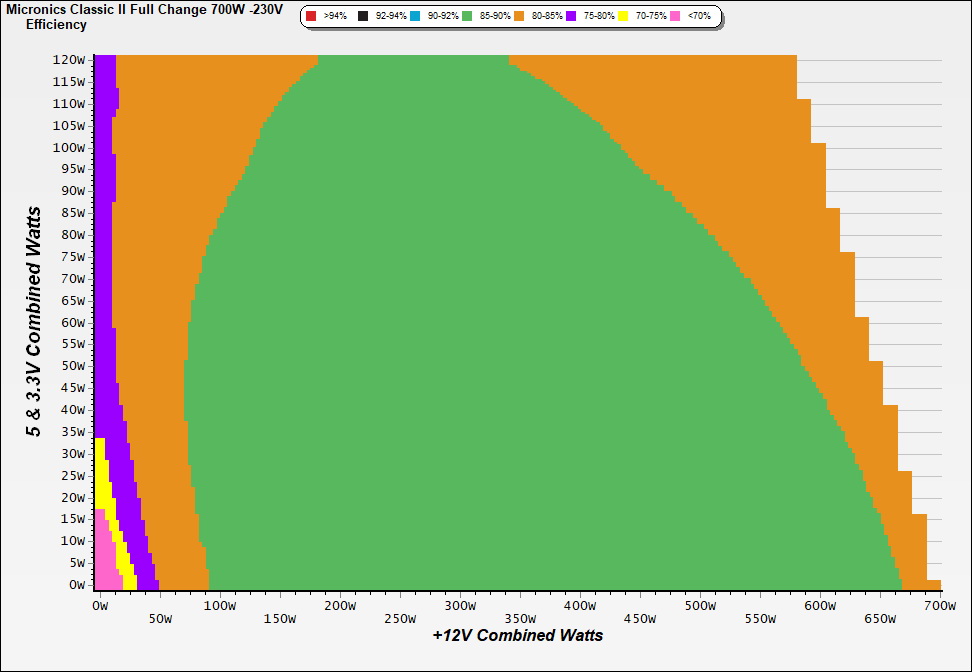The height and width of the screenshot is (672, 972).
Task: Click the 120w label on the y-axis
Action: click(69, 60)
